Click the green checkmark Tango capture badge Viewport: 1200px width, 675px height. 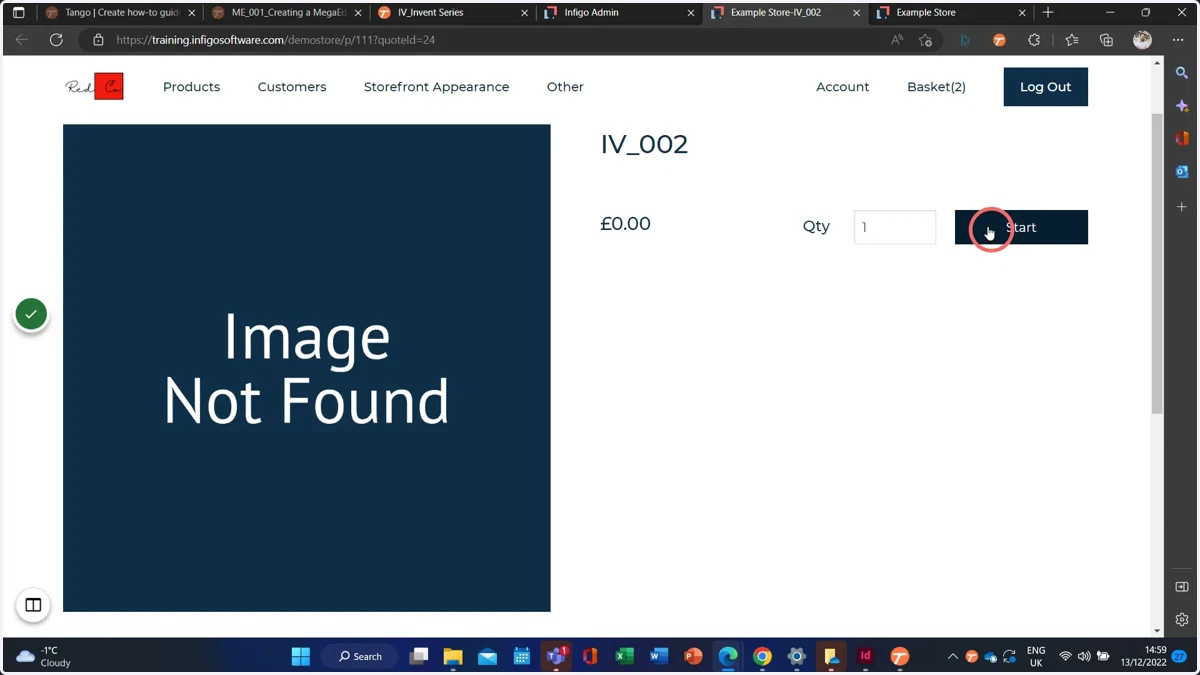[32, 314]
